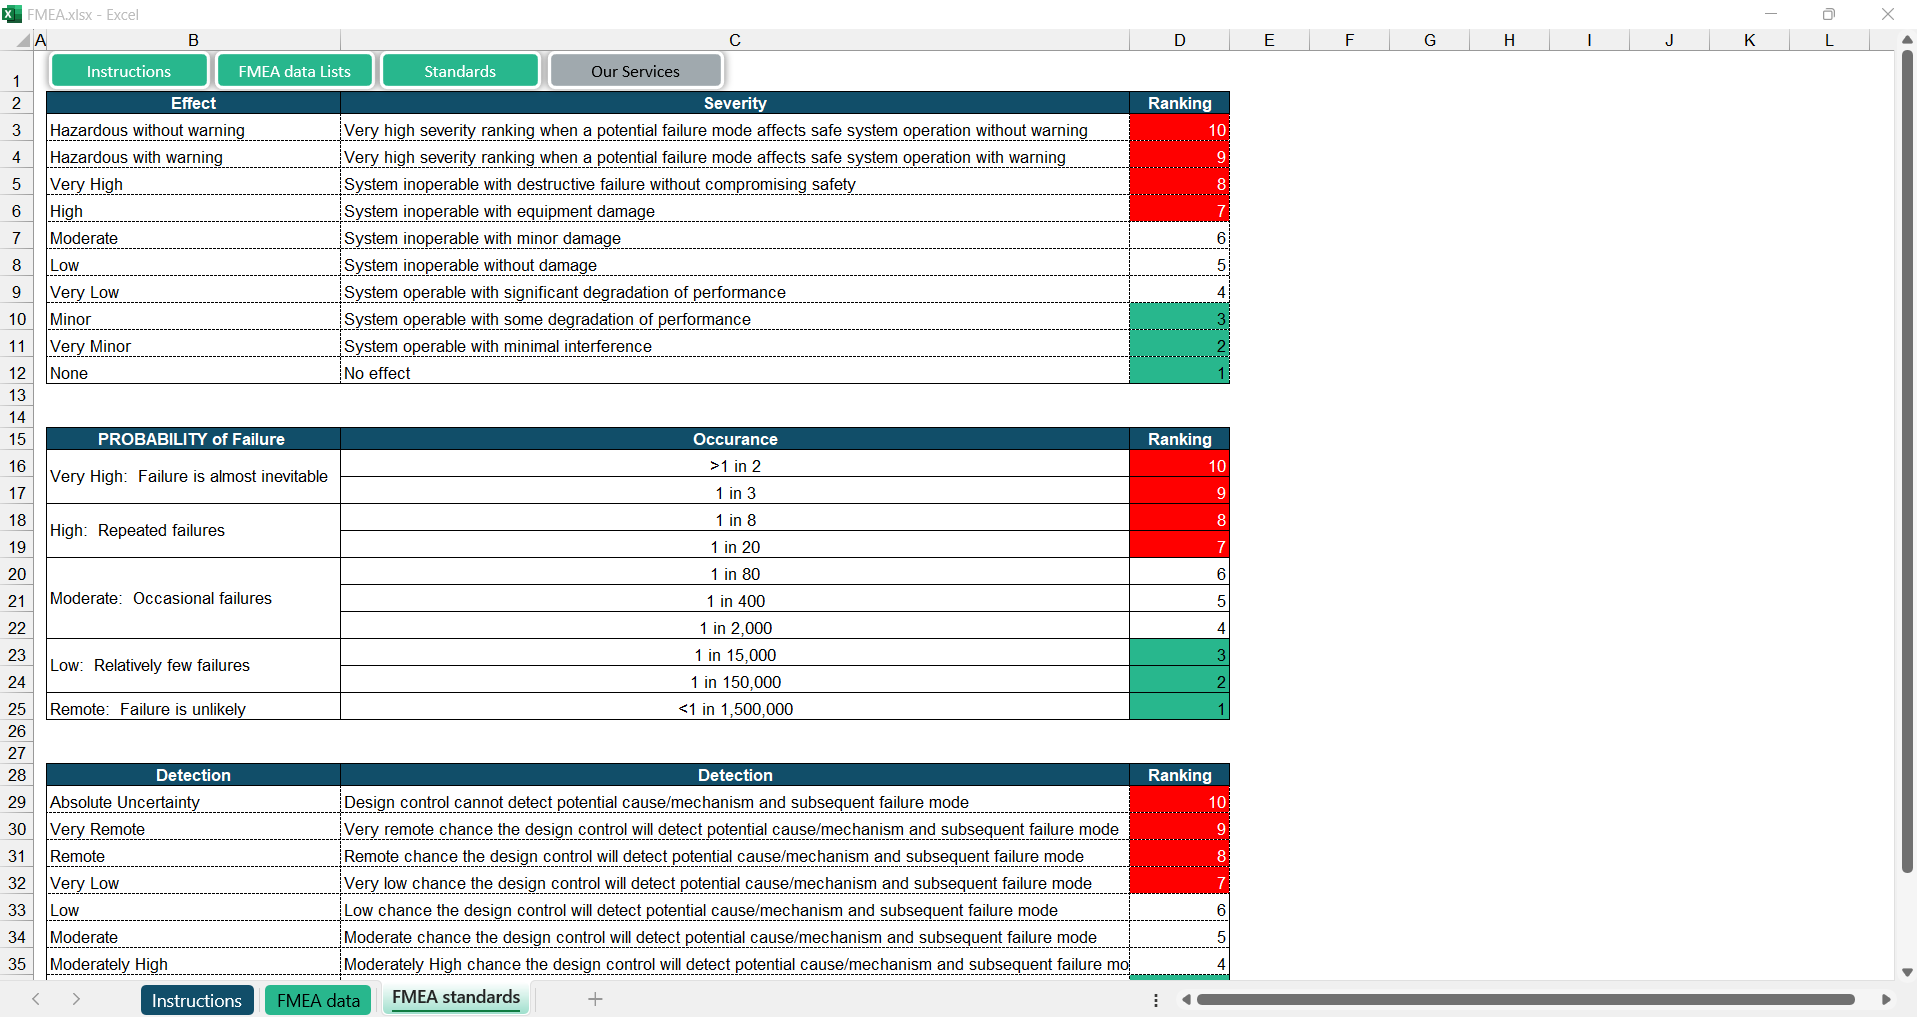This screenshot has height=1017, width=1917.
Task: Click the horizontal scrollbar left arrow
Action: [1186, 999]
